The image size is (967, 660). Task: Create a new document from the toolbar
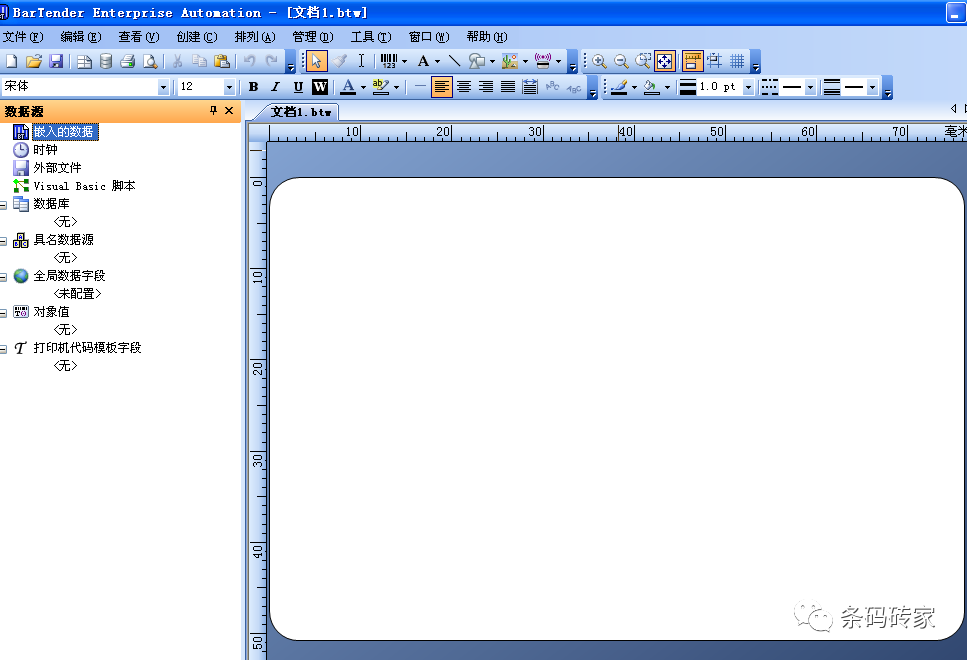click(x=12, y=61)
